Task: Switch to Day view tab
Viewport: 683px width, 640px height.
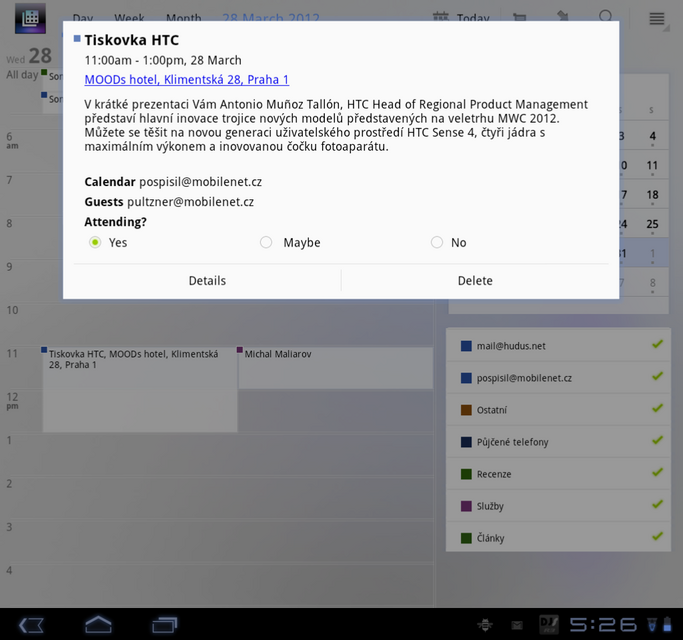Action: pyautogui.click(x=83, y=18)
